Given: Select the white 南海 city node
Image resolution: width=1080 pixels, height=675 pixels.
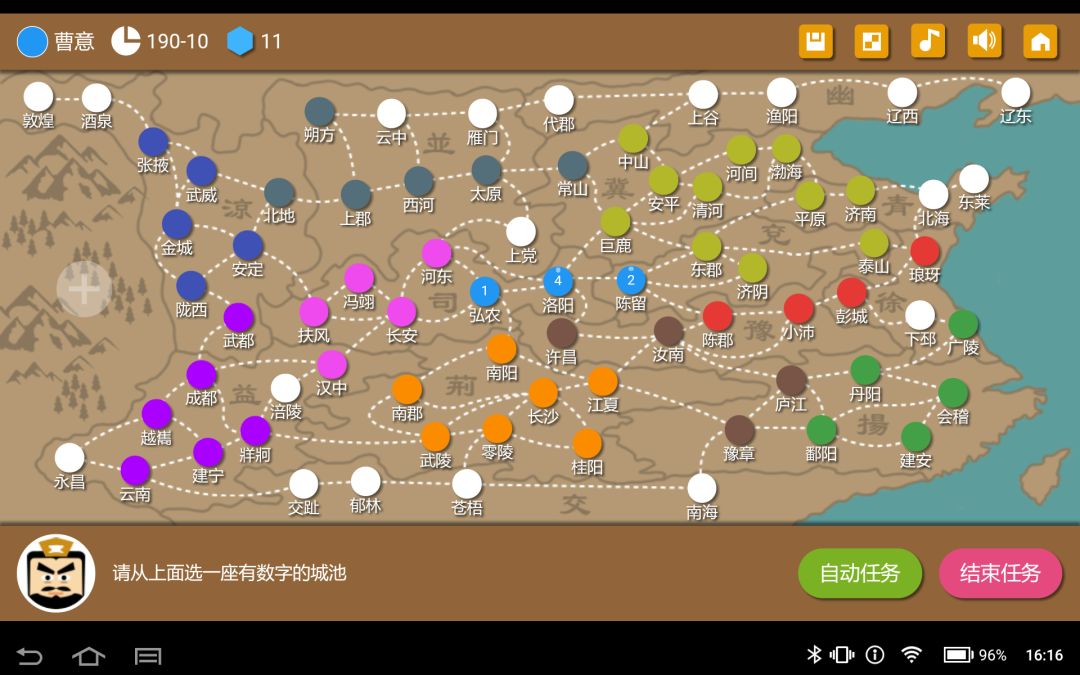Looking at the screenshot, I should point(702,488).
